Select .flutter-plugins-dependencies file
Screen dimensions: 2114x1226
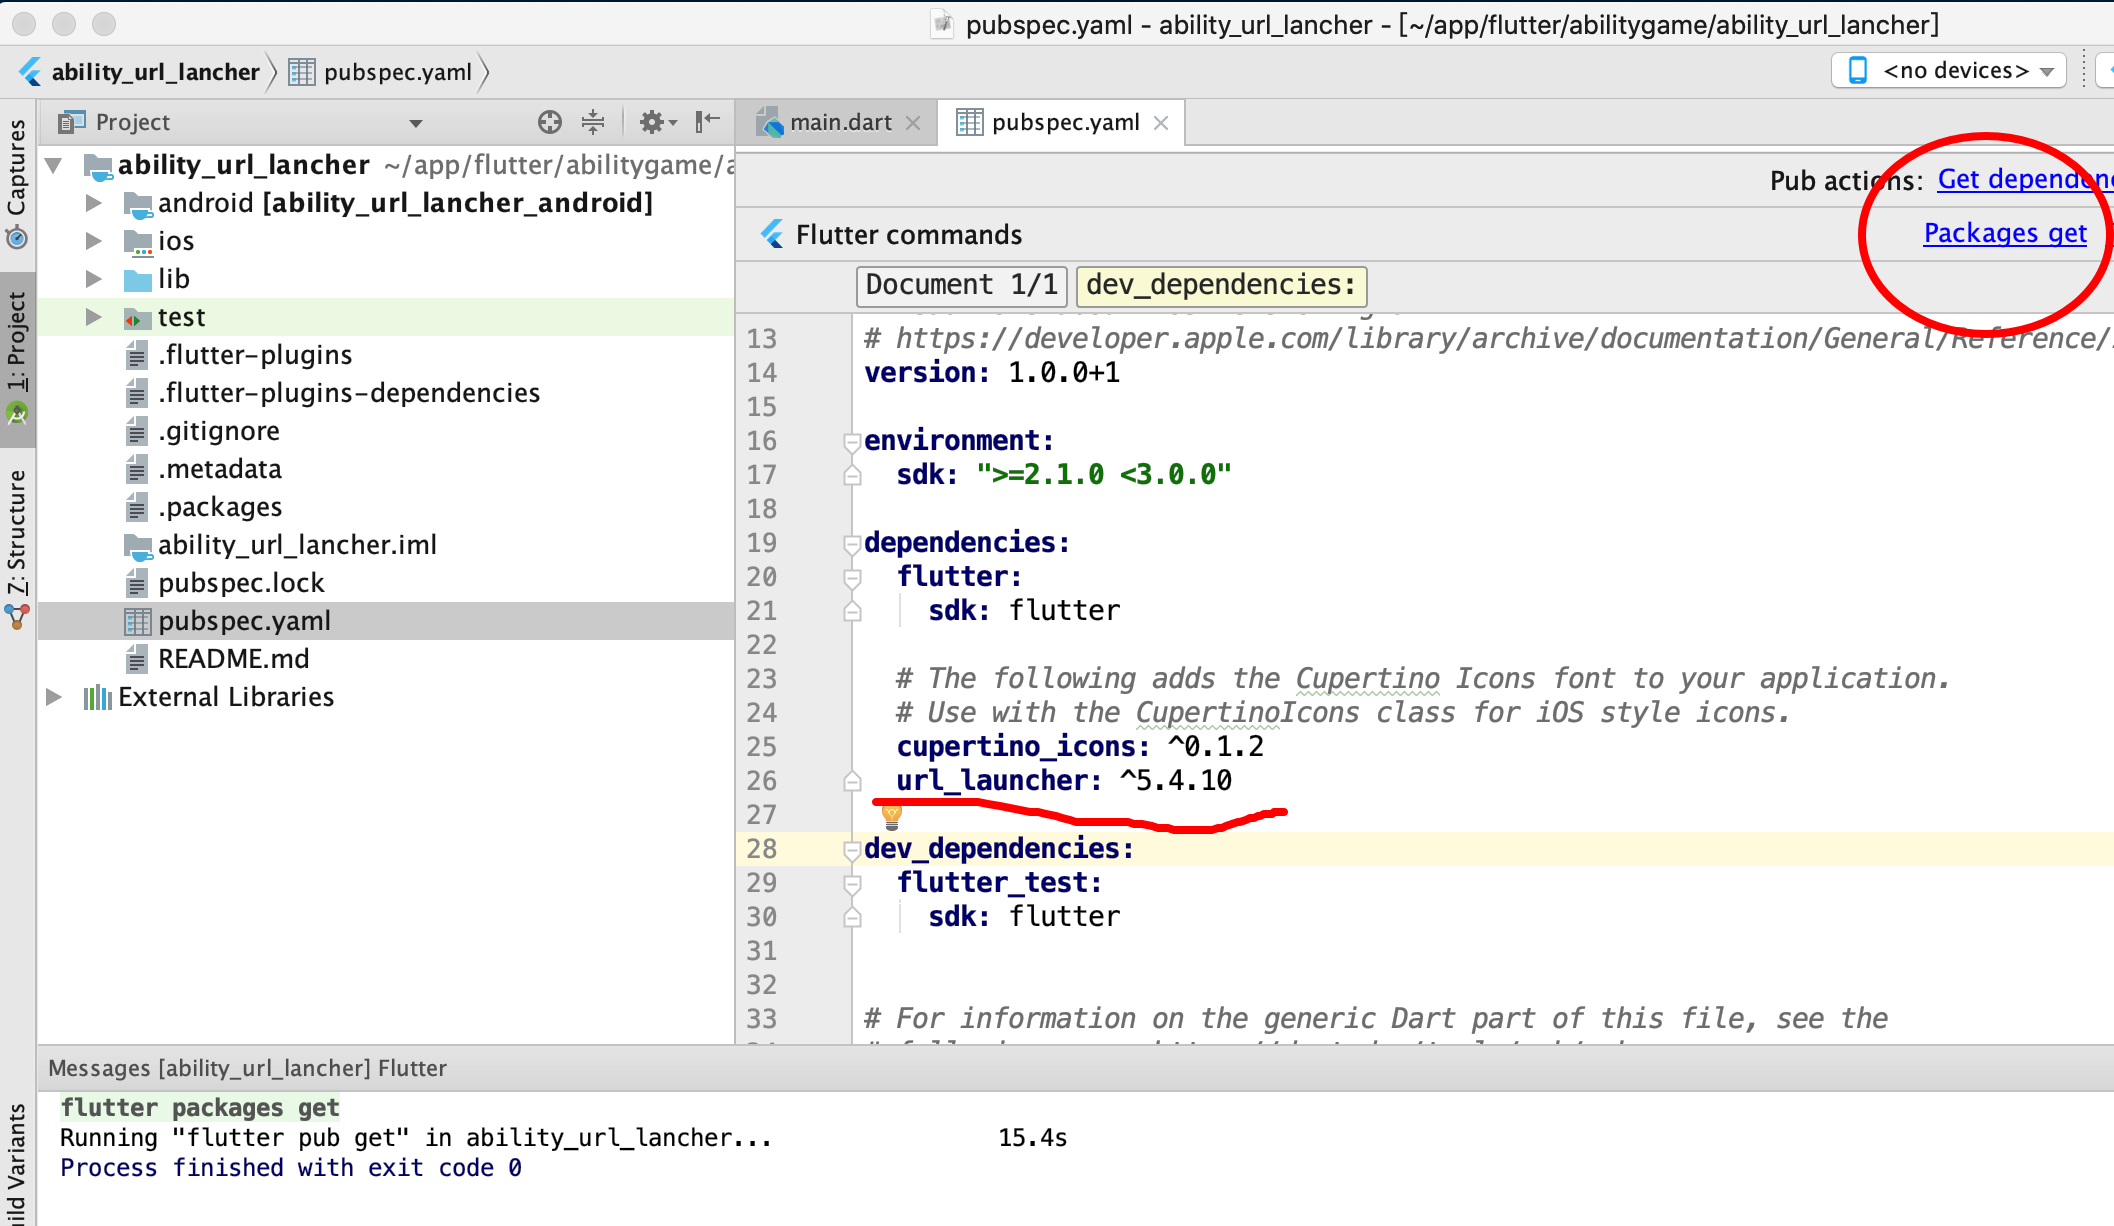tap(349, 393)
